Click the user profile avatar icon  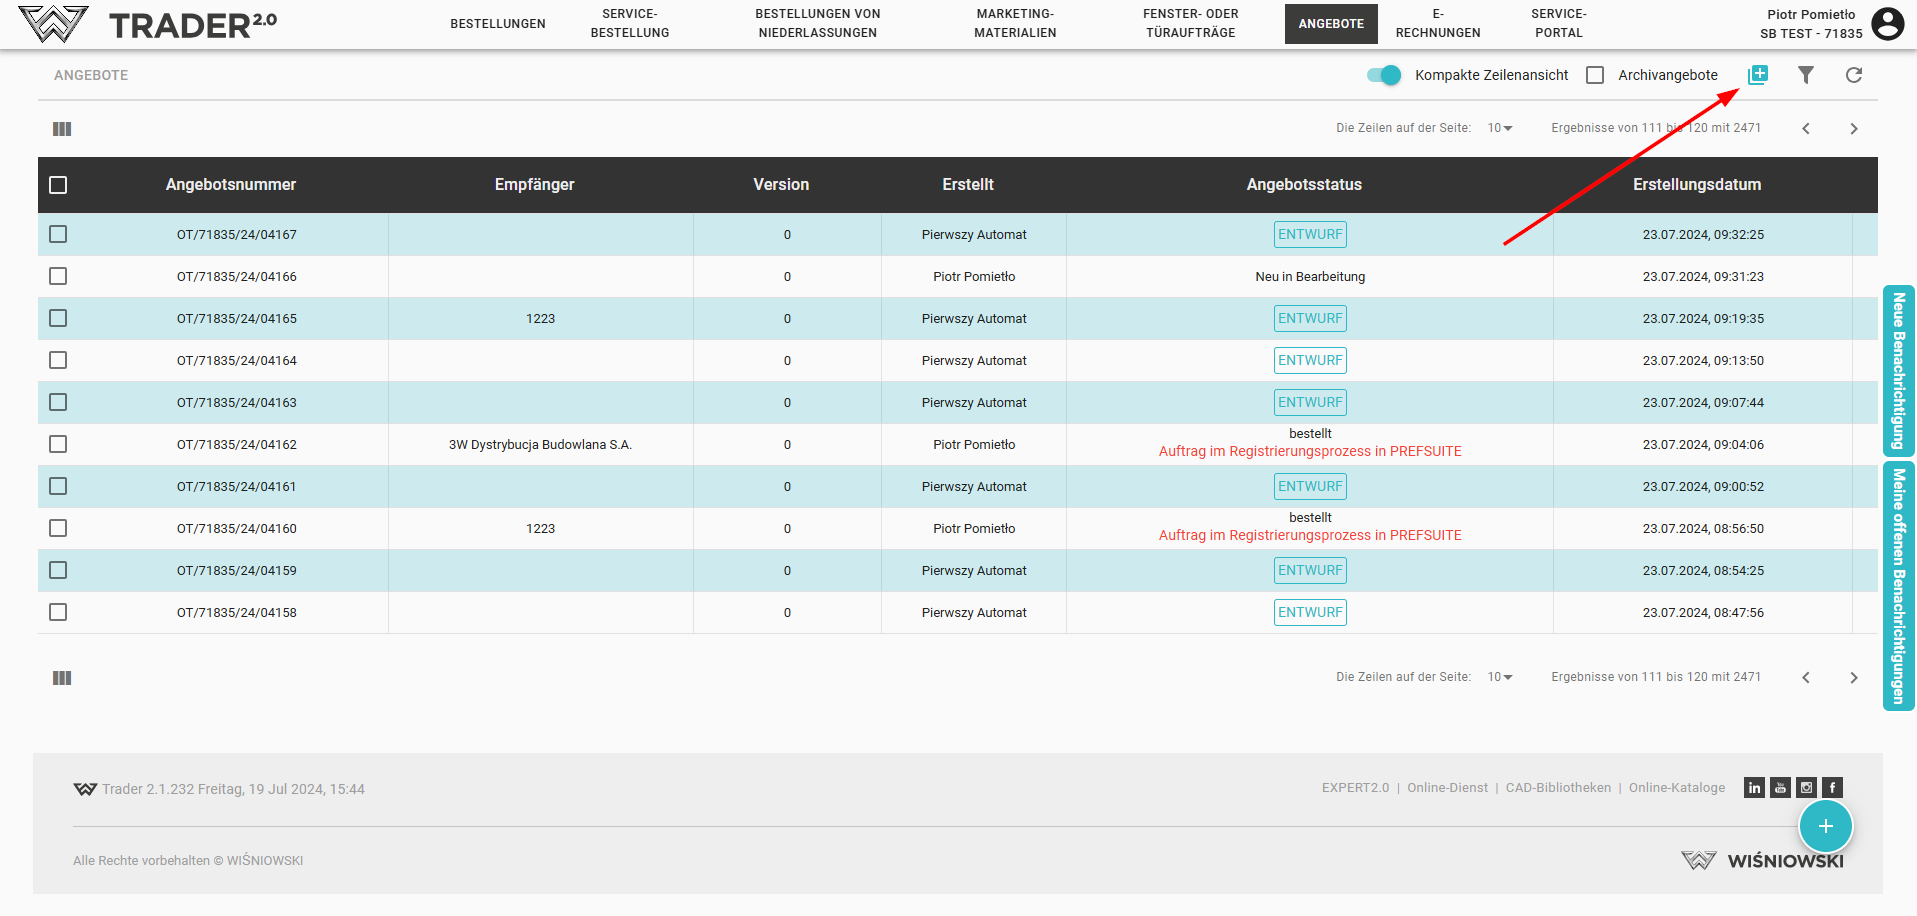tap(1887, 23)
